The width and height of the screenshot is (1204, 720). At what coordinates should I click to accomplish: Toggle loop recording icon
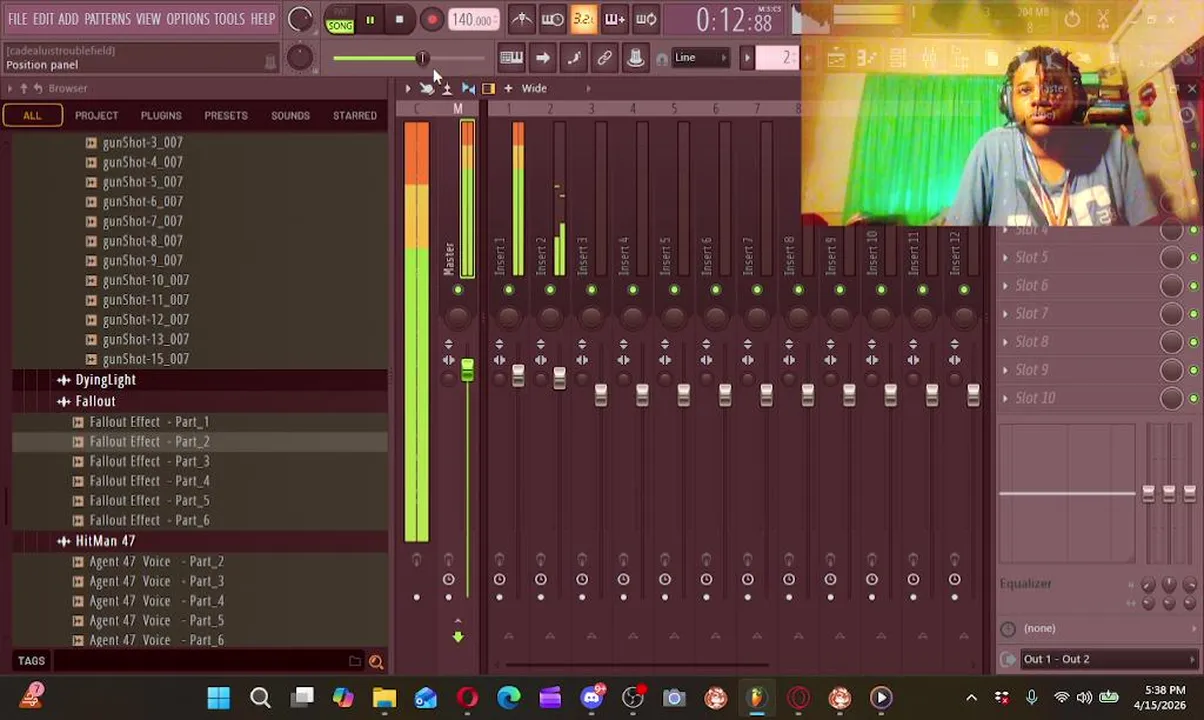tap(646, 19)
